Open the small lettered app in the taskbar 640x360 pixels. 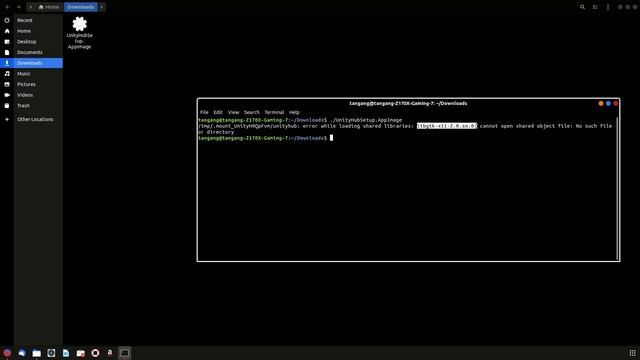click(x=110, y=352)
